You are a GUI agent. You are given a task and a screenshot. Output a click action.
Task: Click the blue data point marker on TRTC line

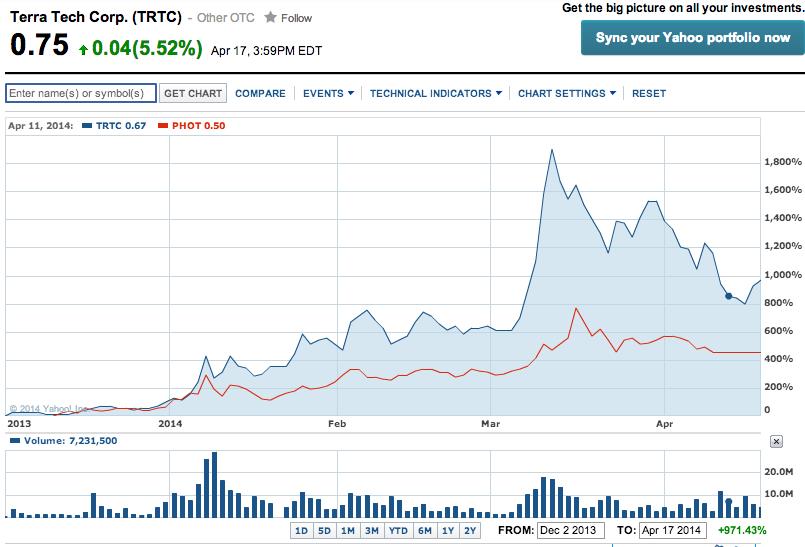point(729,296)
